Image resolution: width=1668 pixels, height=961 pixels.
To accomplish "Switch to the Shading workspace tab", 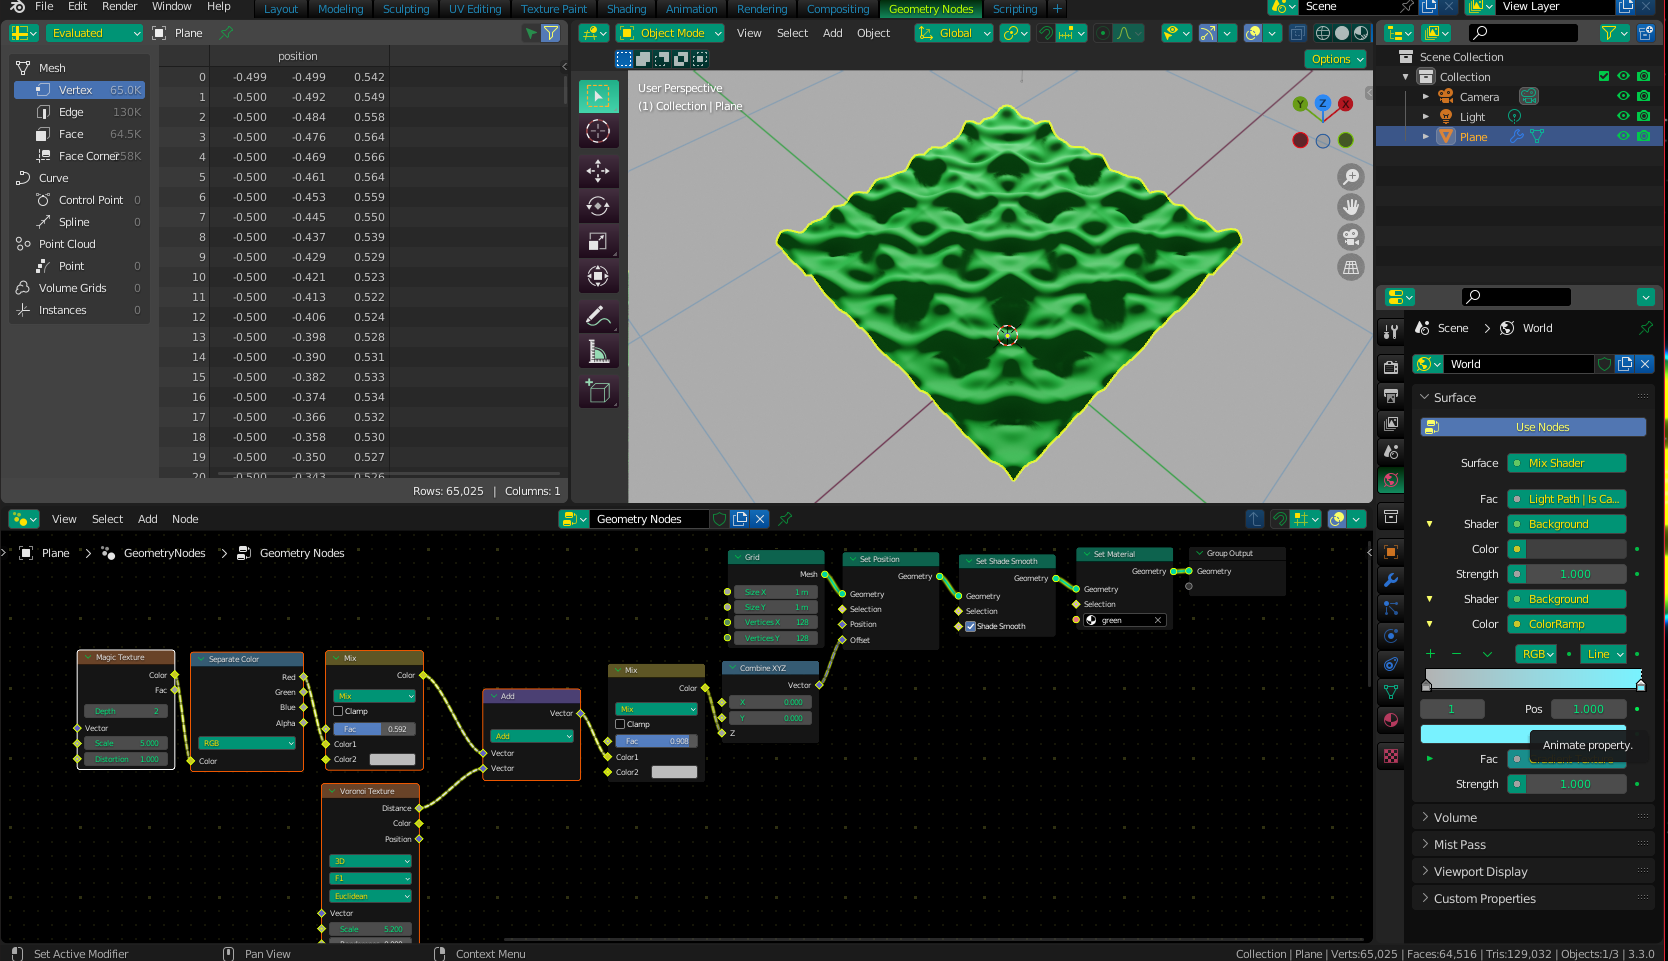I will pyautogui.click(x=626, y=9).
